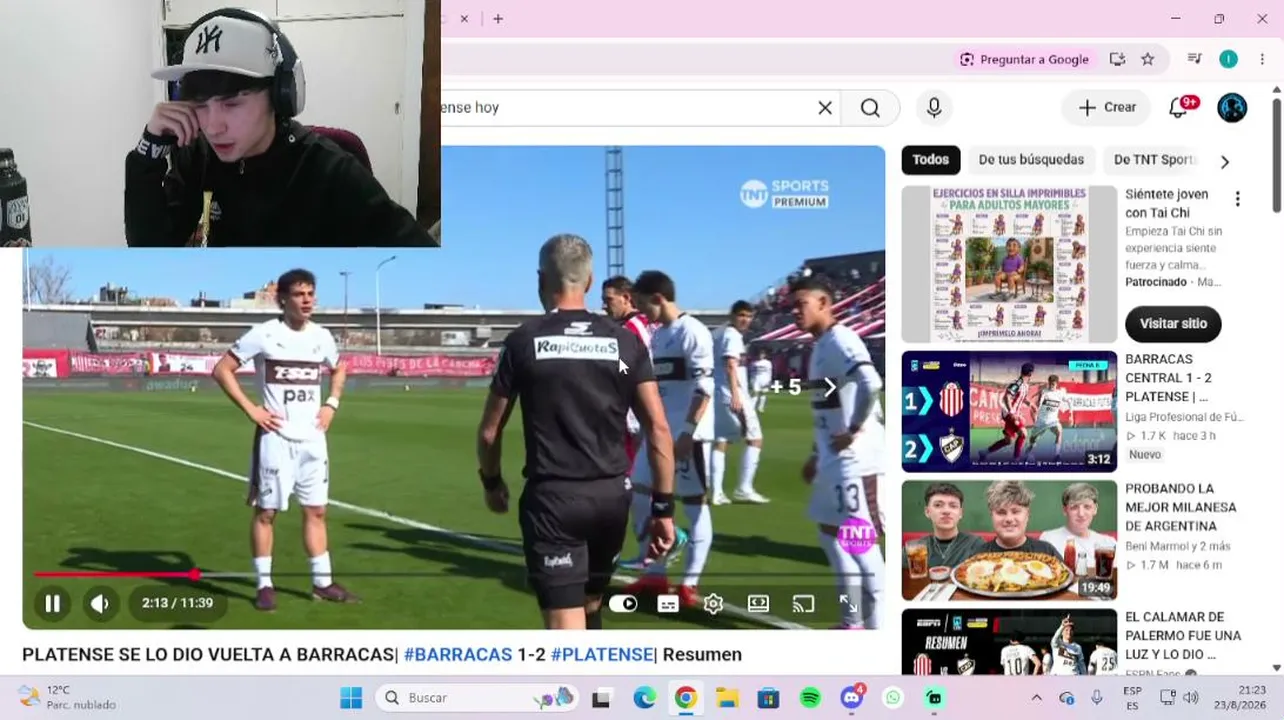The width and height of the screenshot is (1284, 720).
Task: Open EL CALAMAR DE PALERMO title link
Action: [x=1183, y=636]
